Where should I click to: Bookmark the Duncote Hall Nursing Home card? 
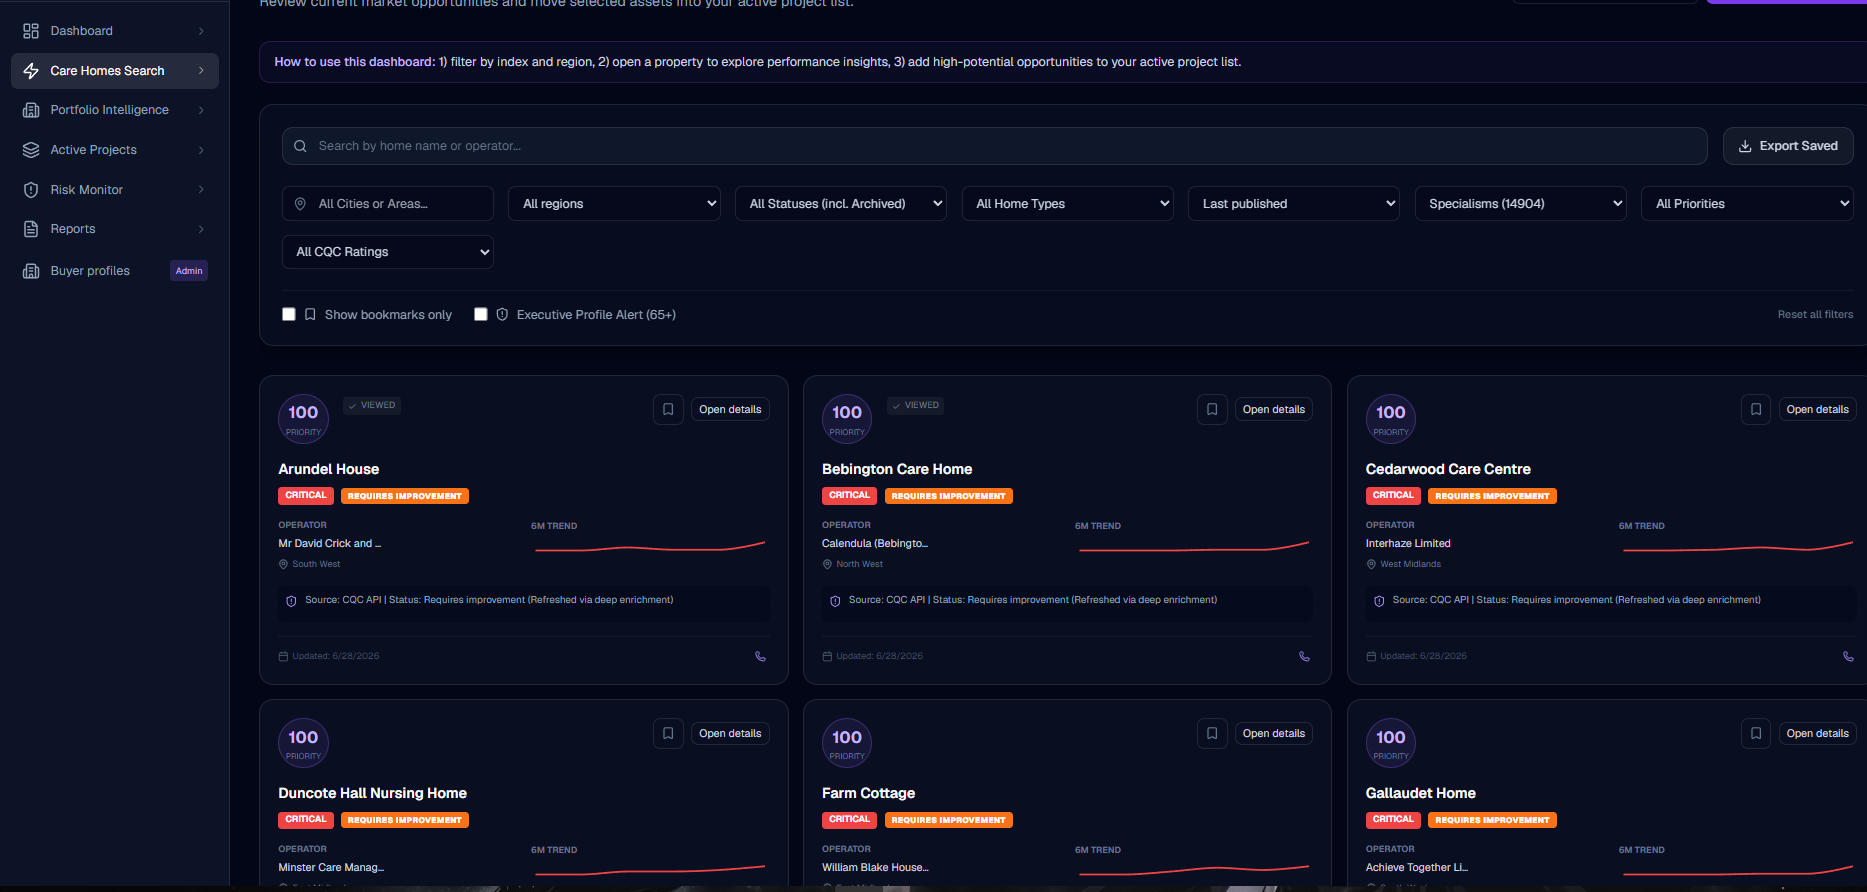tap(668, 733)
